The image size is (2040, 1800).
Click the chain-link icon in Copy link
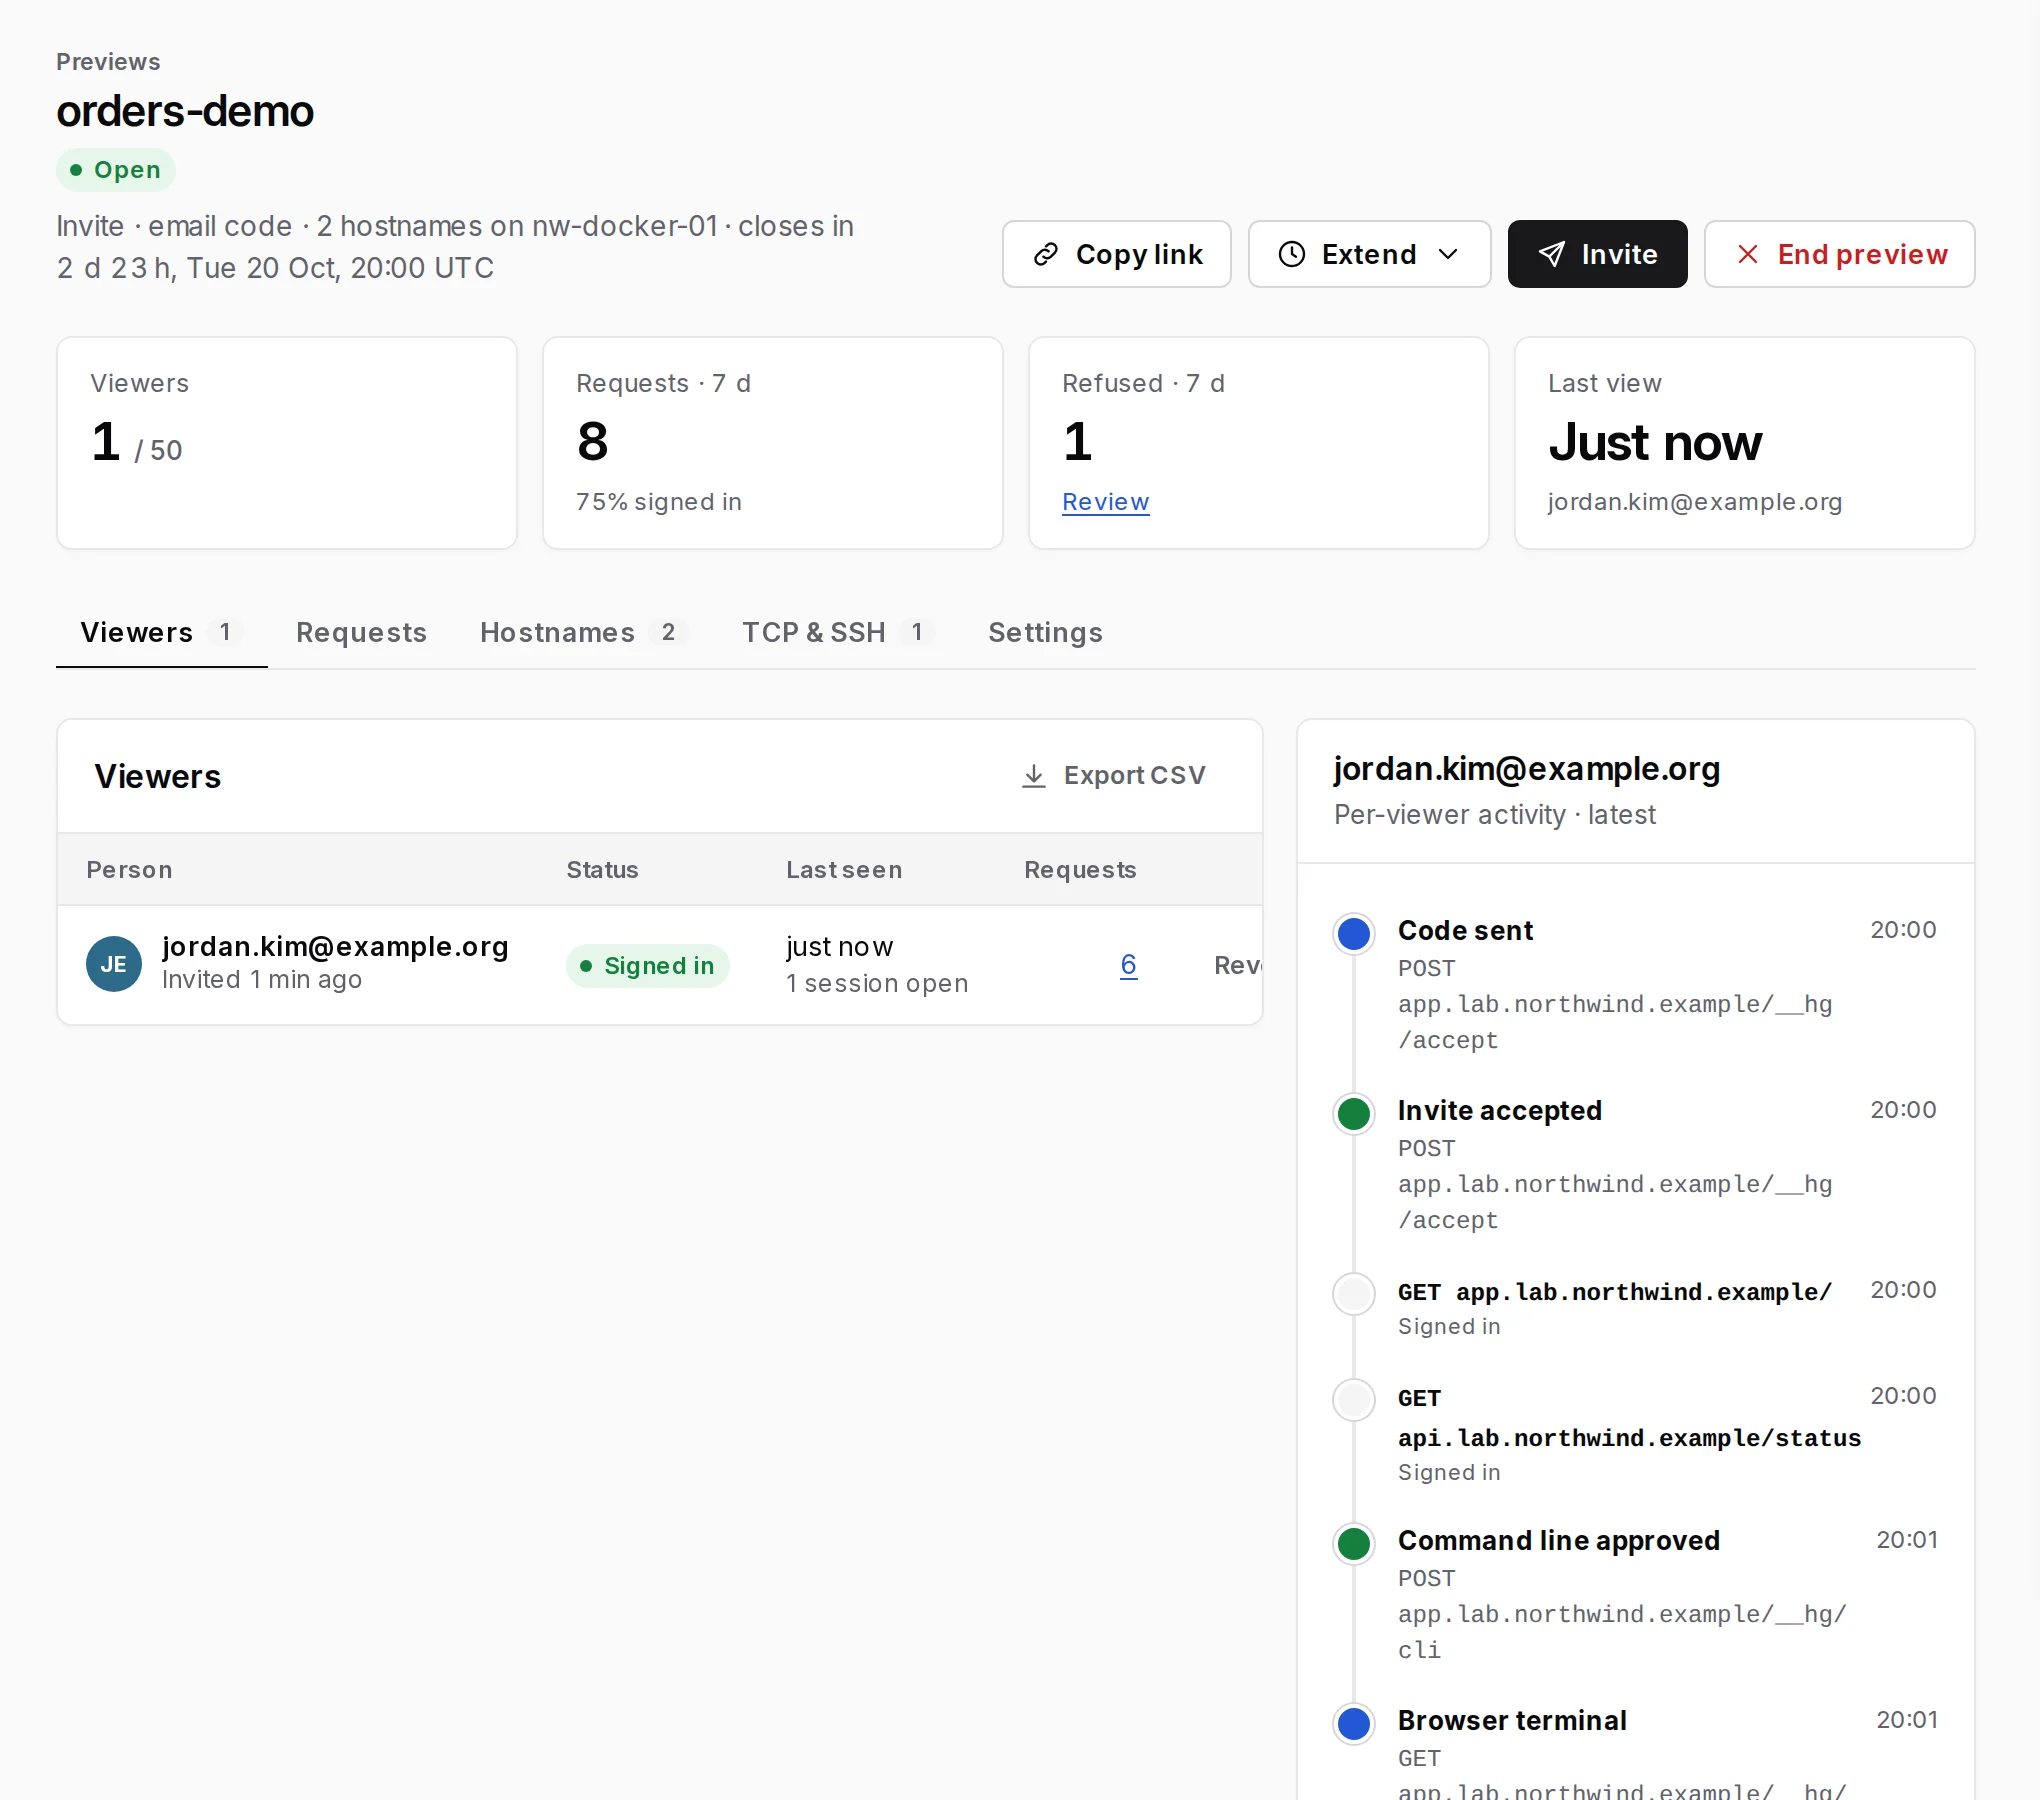(1046, 254)
